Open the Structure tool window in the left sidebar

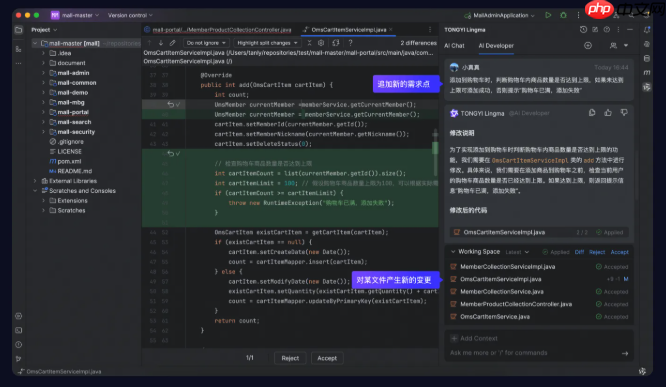[18, 49]
